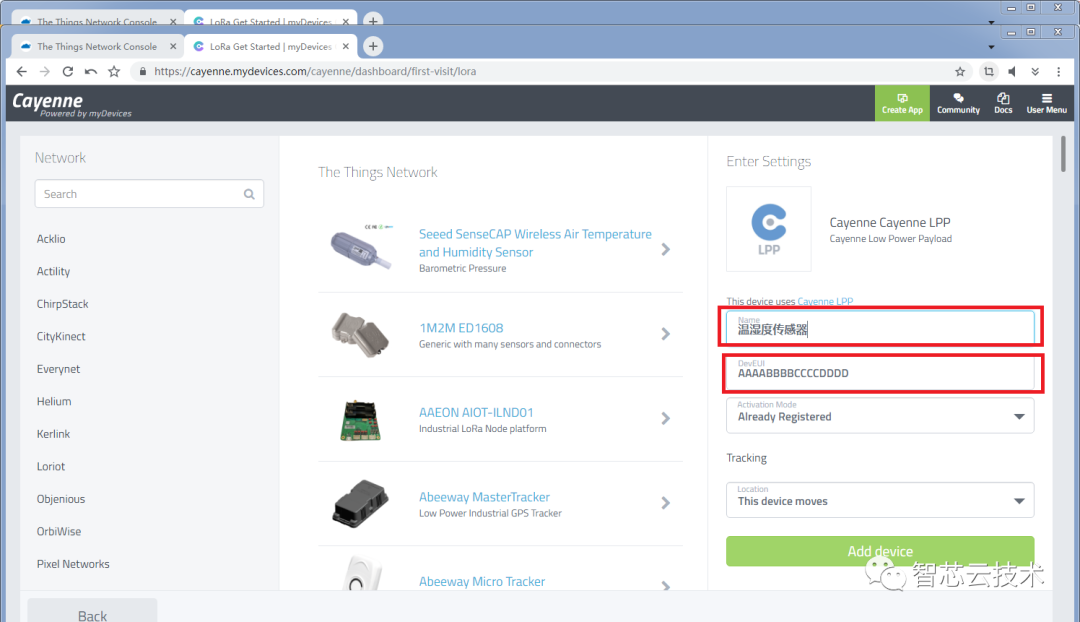This screenshot has height=622, width=1080.
Task: Select the Actility network
Action: tap(53, 271)
